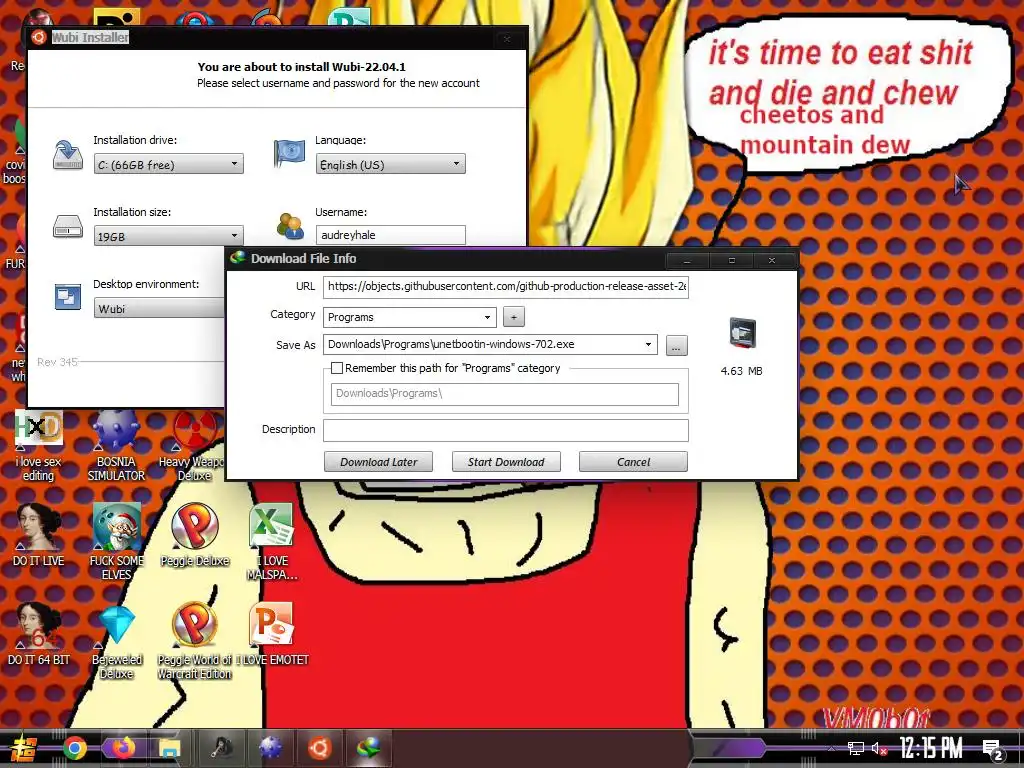This screenshot has height=768, width=1024.
Task: Click the muted volume tray icon
Action: (x=880, y=748)
